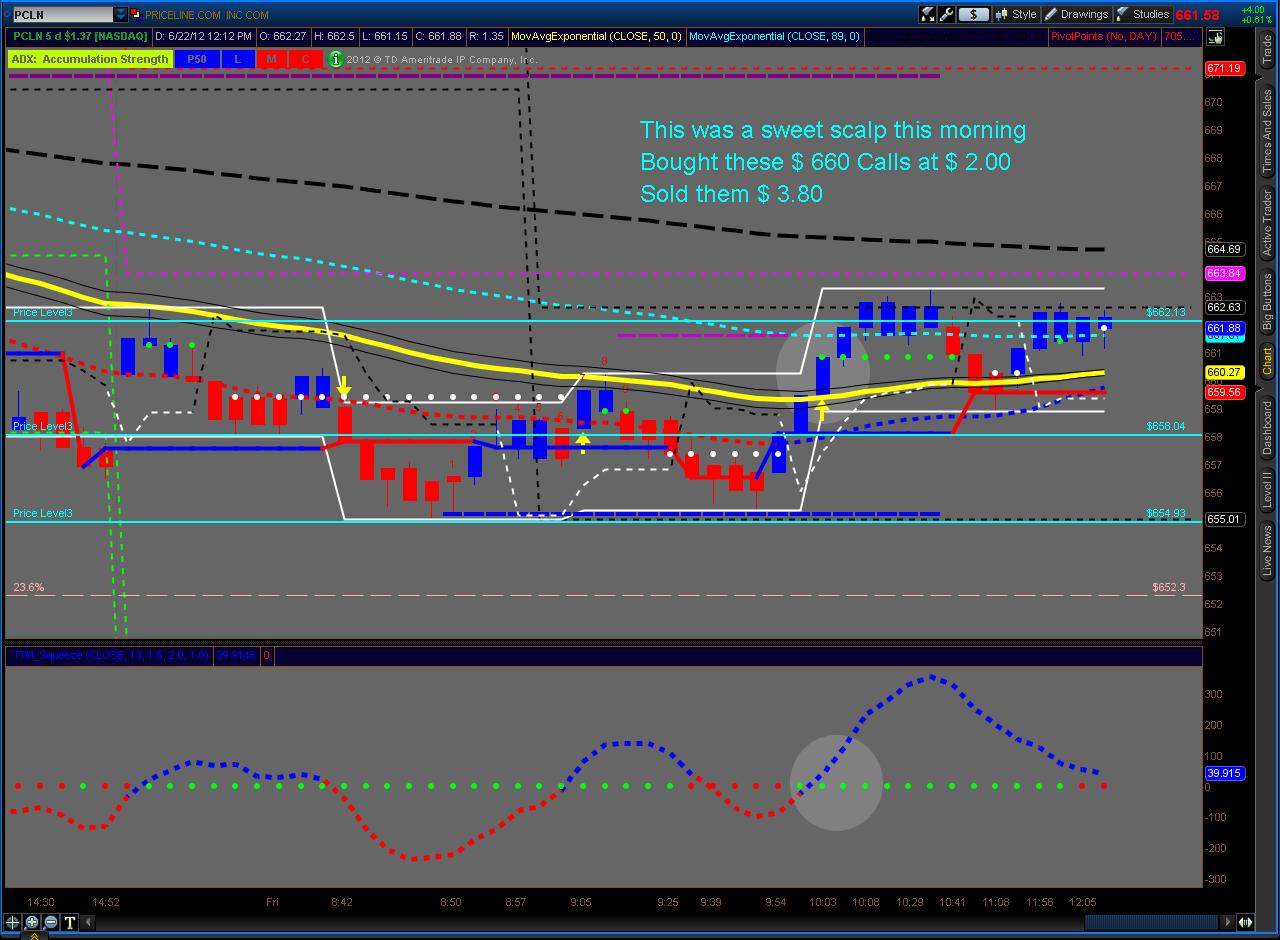The height and width of the screenshot is (940, 1280).
Task: Click the 655.01 price axis label
Action: click(x=1224, y=519)
